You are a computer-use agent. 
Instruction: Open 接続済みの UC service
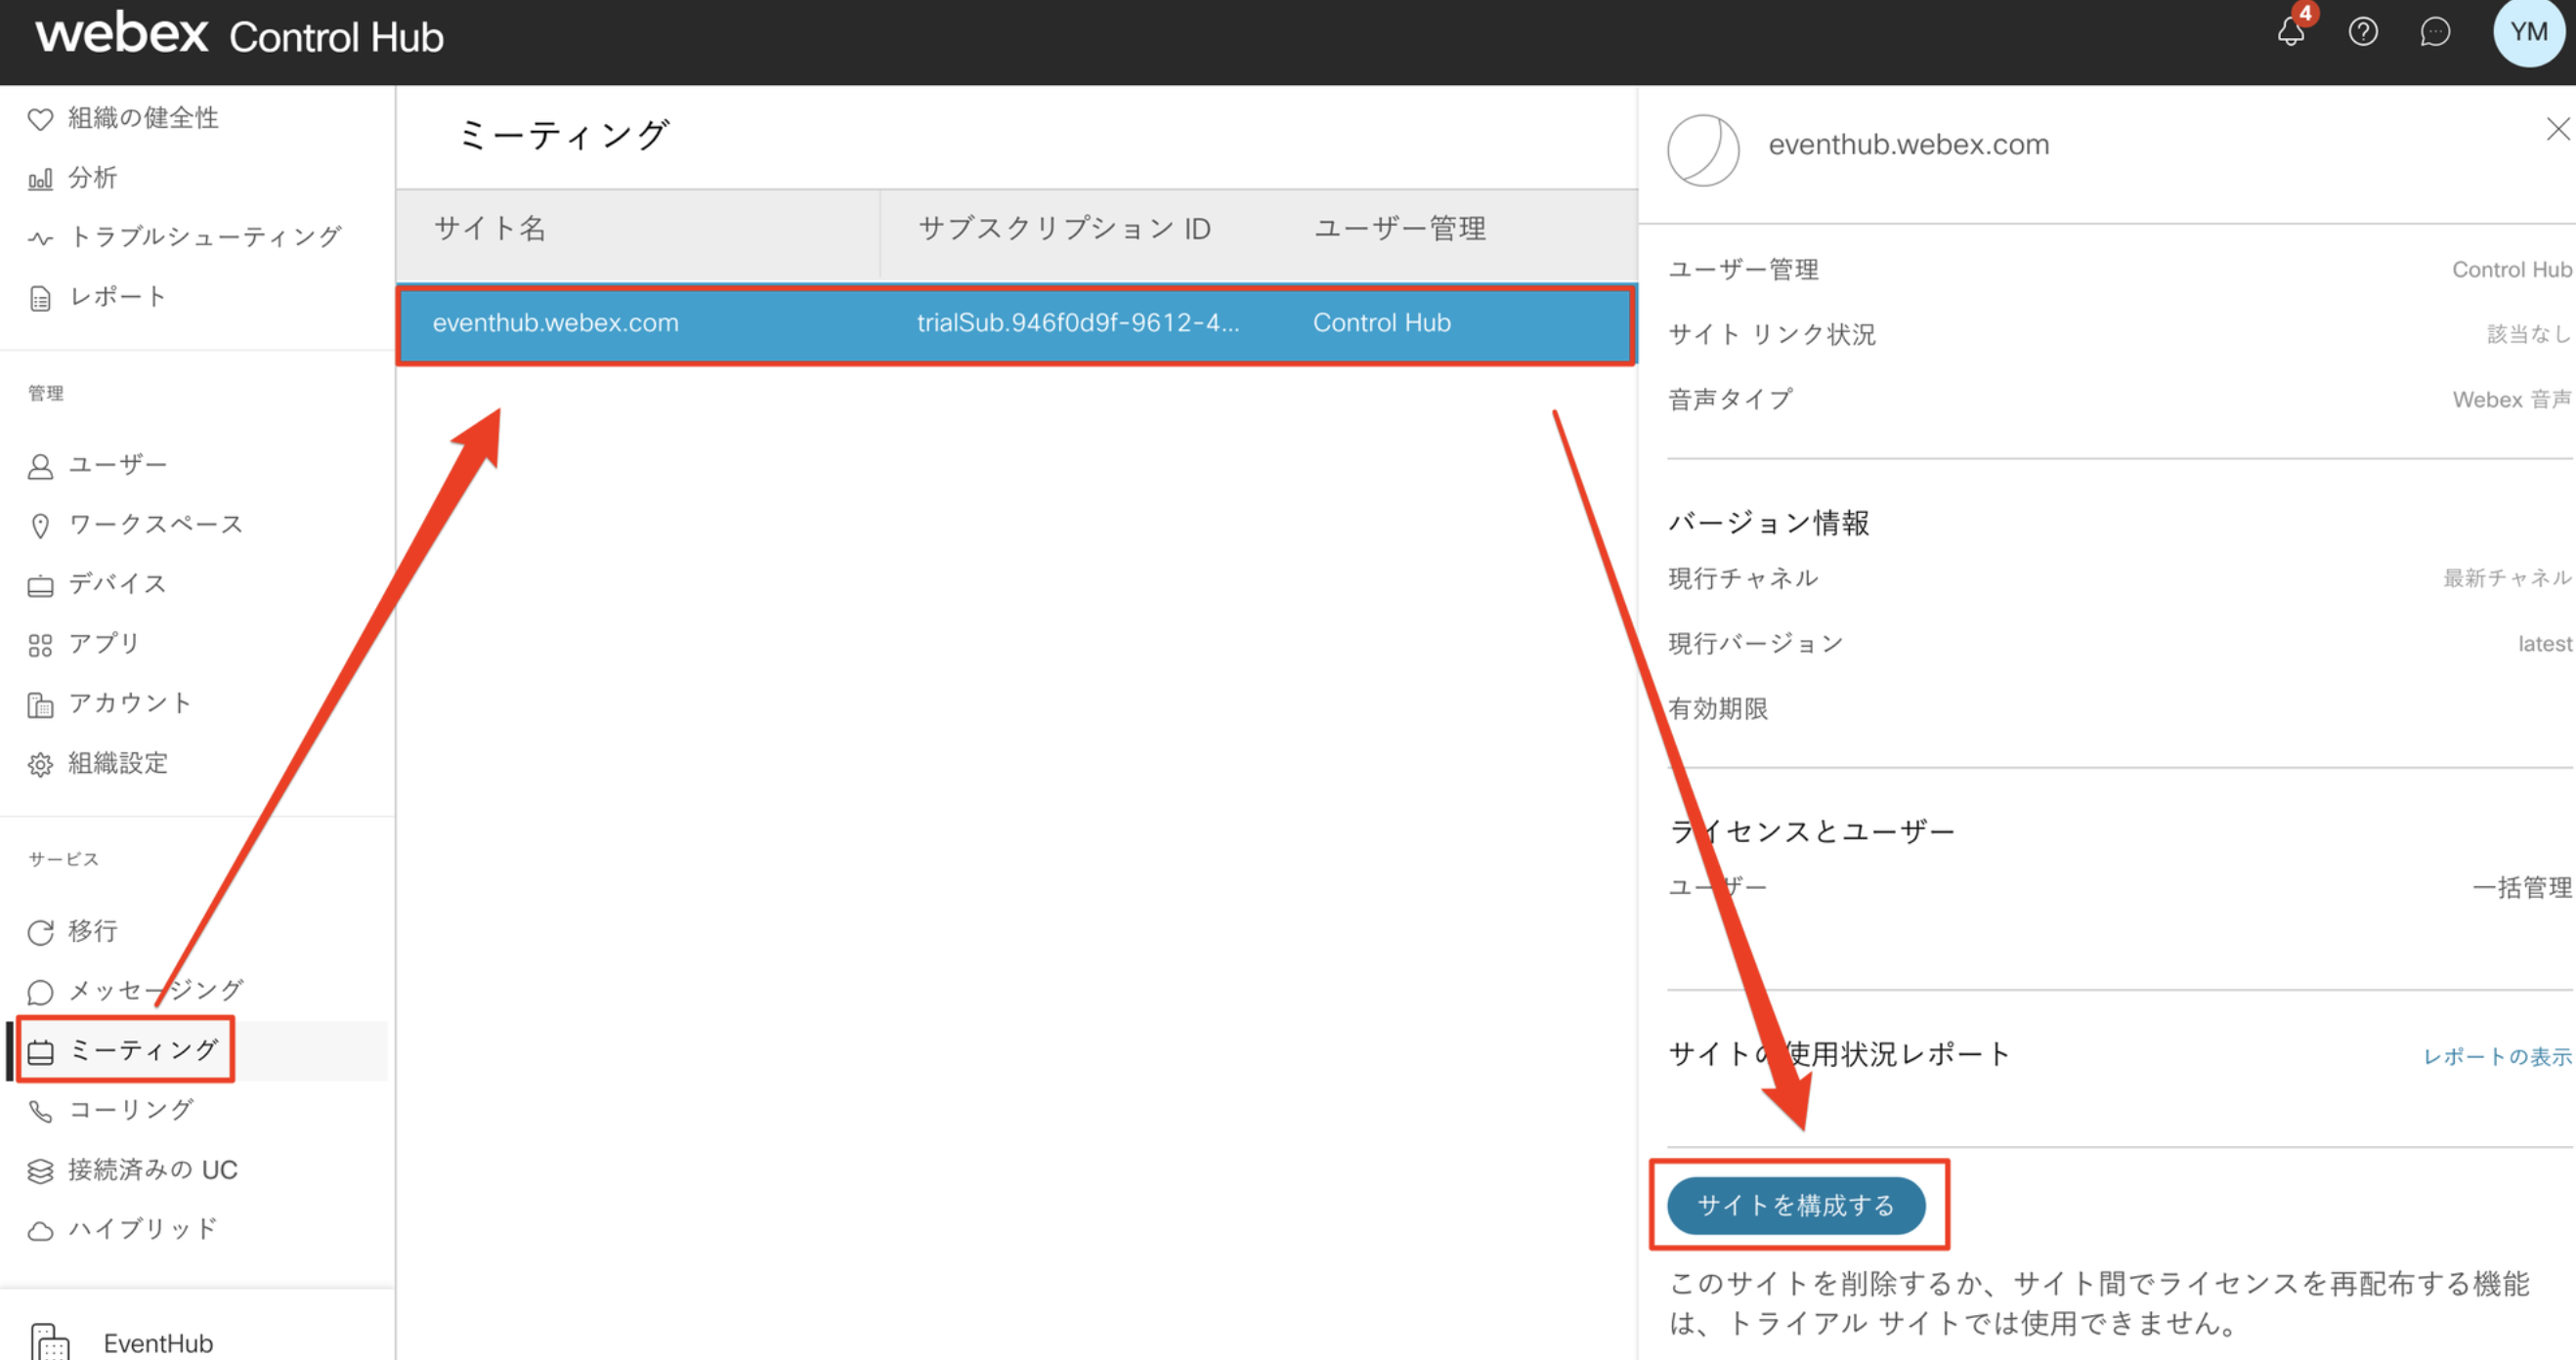[152, 1170]
